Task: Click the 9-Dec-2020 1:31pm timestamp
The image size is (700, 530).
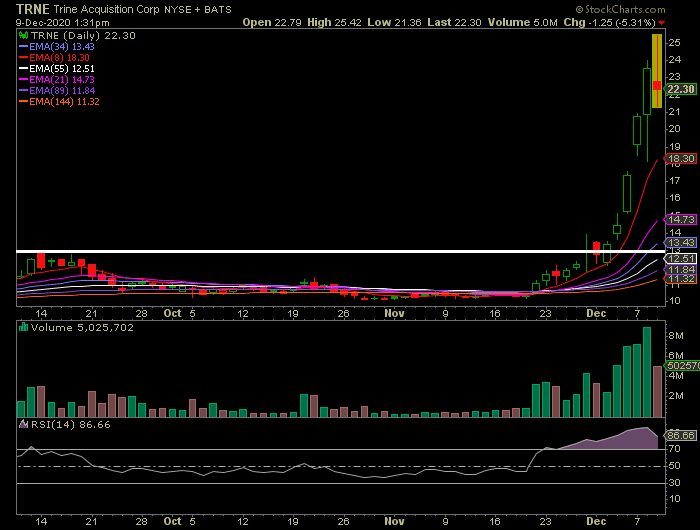Action: (x=62, y=22)
